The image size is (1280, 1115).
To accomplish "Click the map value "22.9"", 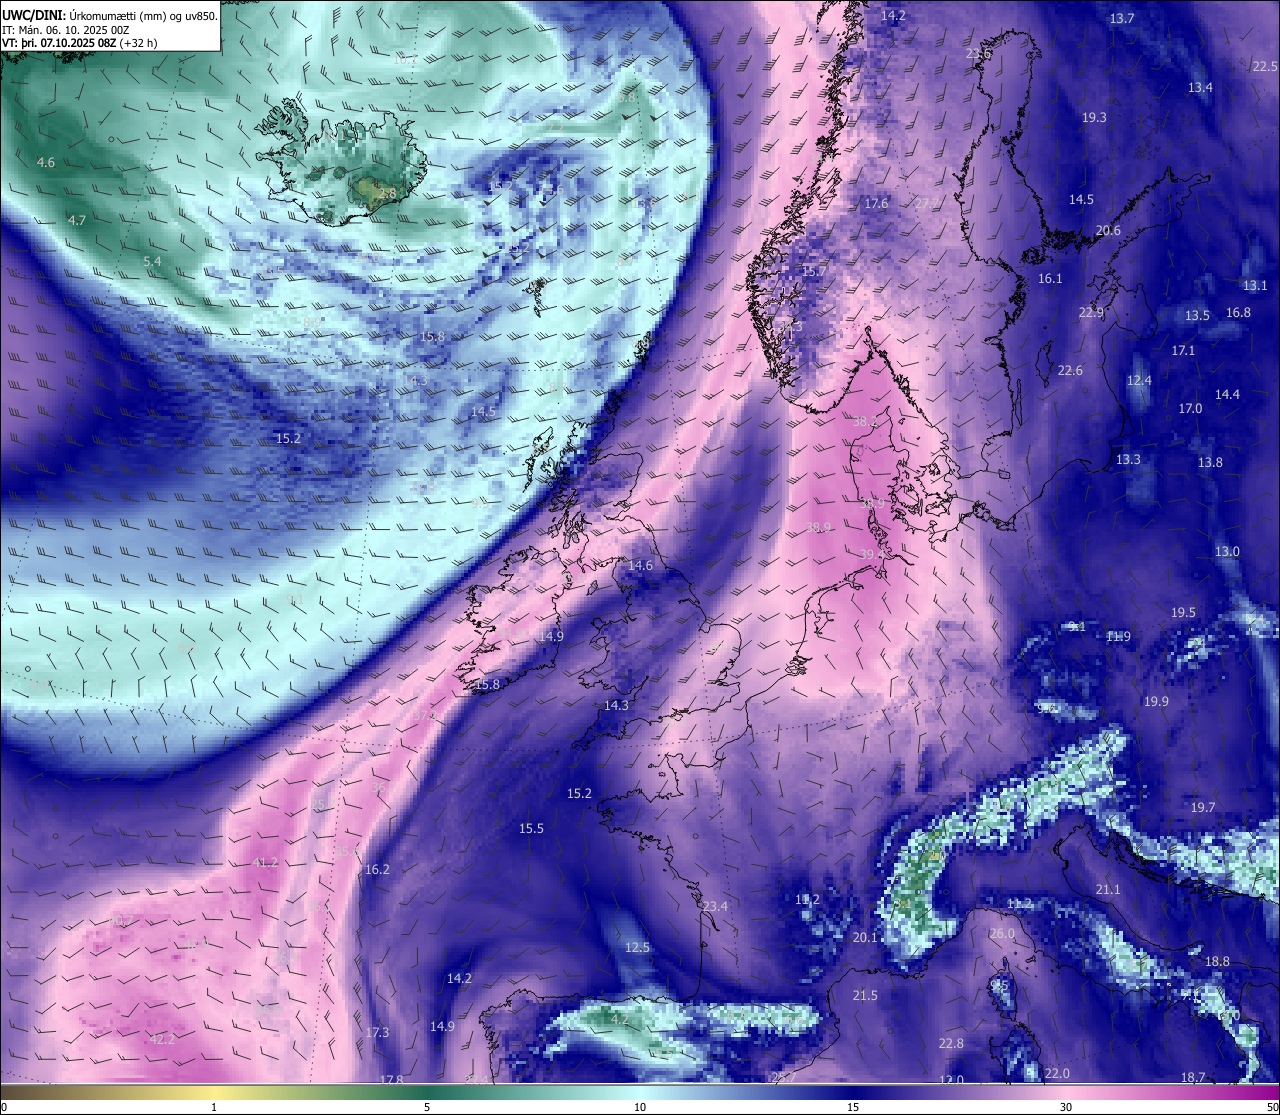I will pyautogui.click(x=1091, y=313).
